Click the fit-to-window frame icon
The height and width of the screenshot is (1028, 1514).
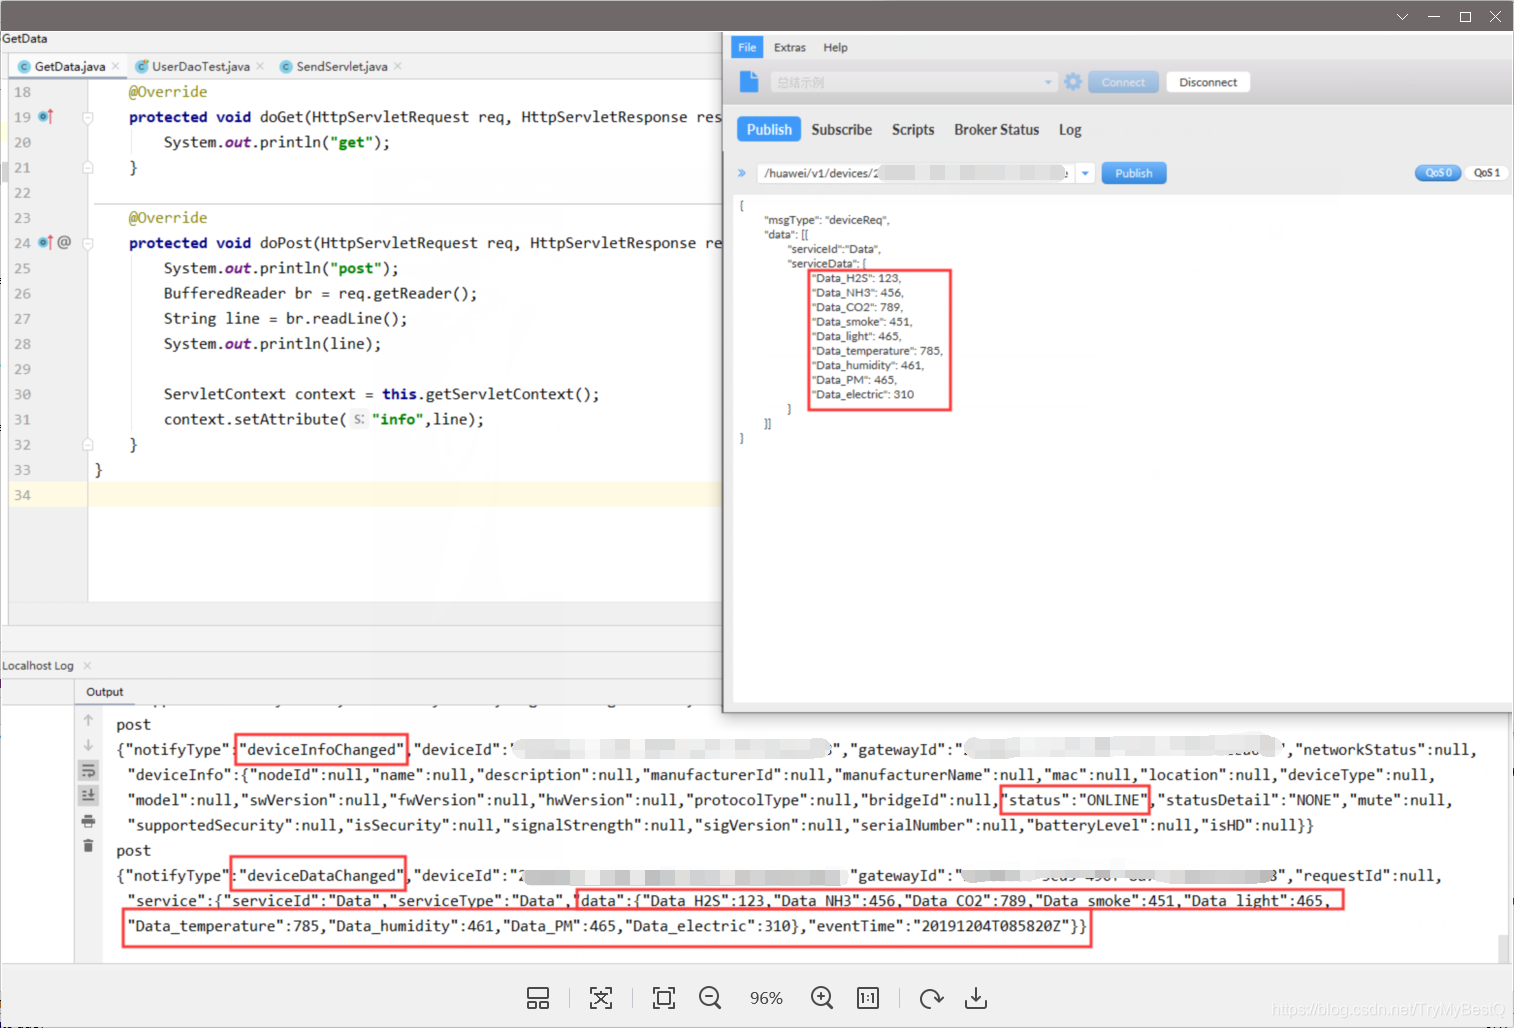click(664, 998)
